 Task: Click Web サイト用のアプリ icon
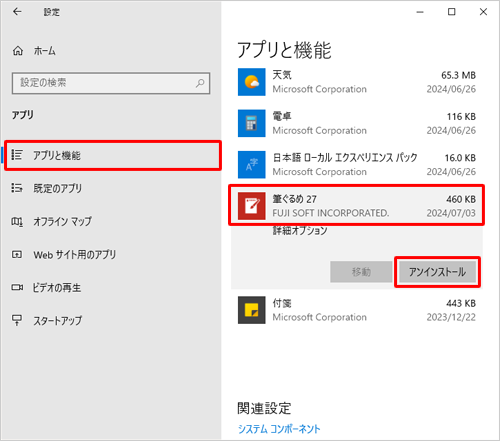(17, 255)
